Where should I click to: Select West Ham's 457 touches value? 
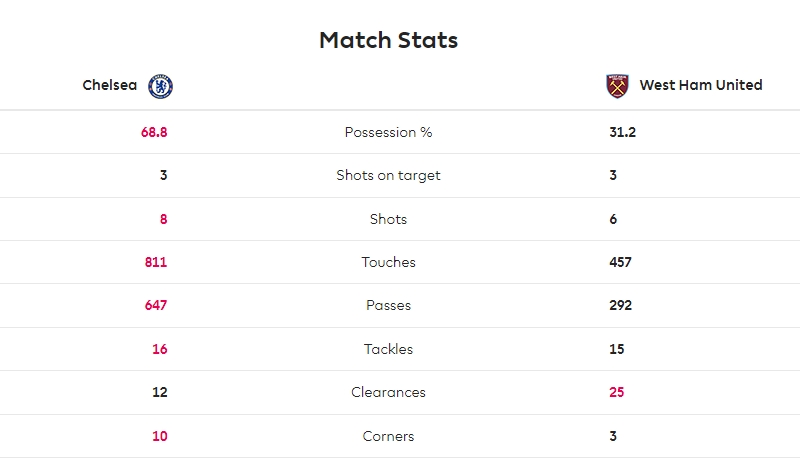(620, 262)
